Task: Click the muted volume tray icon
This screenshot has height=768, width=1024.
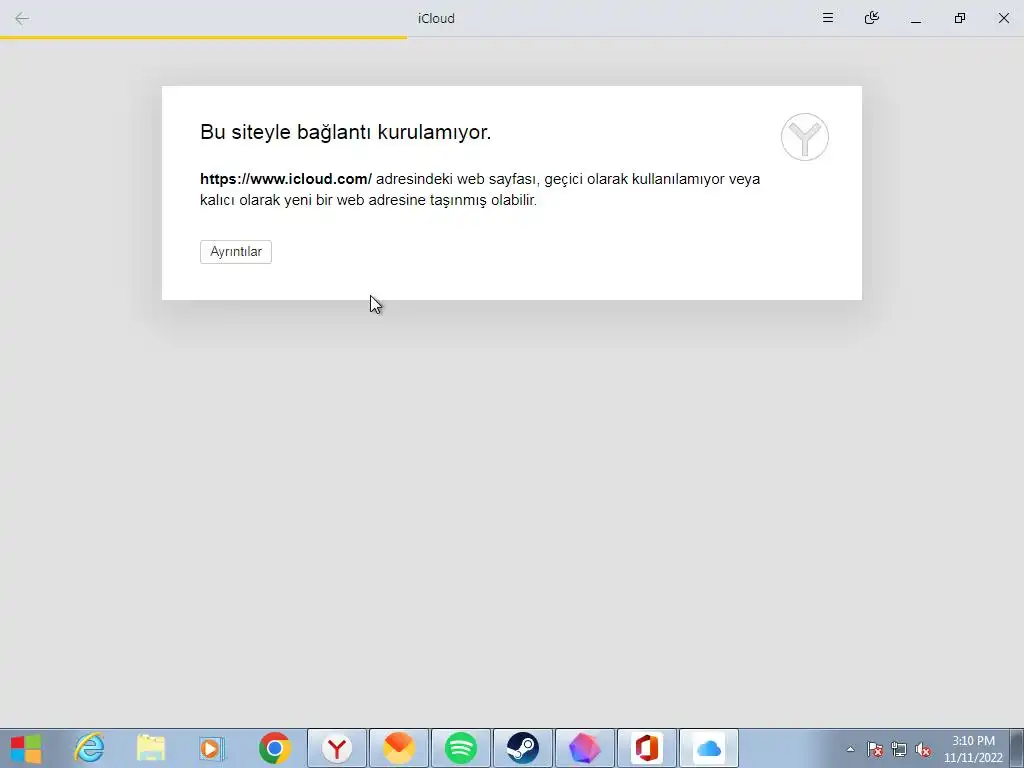Action: [923, 749]
